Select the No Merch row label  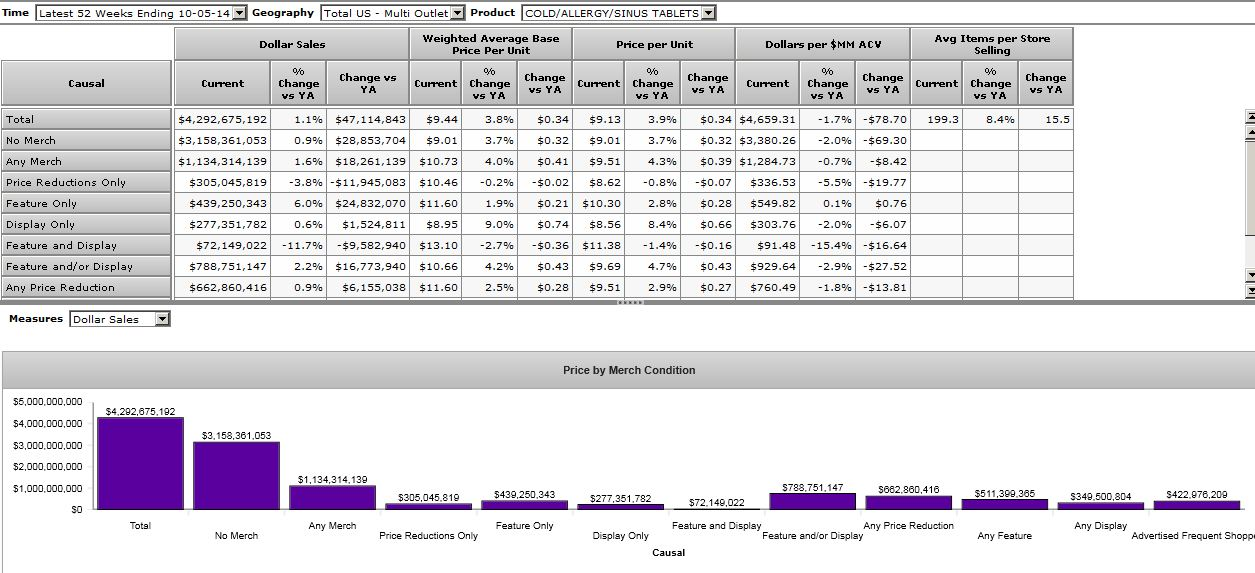[x=86, y=140]
